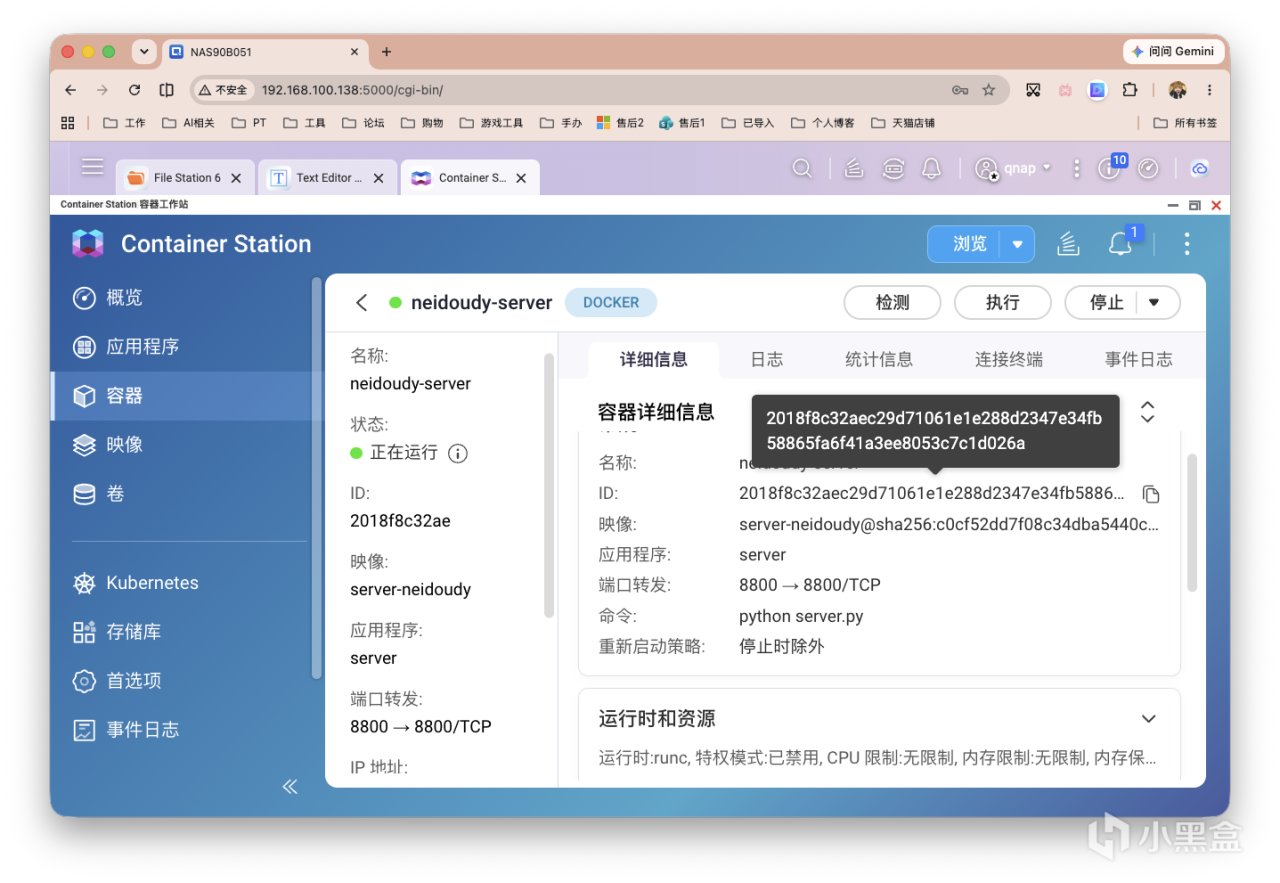
Task: Open qnap user account dropdown
Action: click(1014, 169)
